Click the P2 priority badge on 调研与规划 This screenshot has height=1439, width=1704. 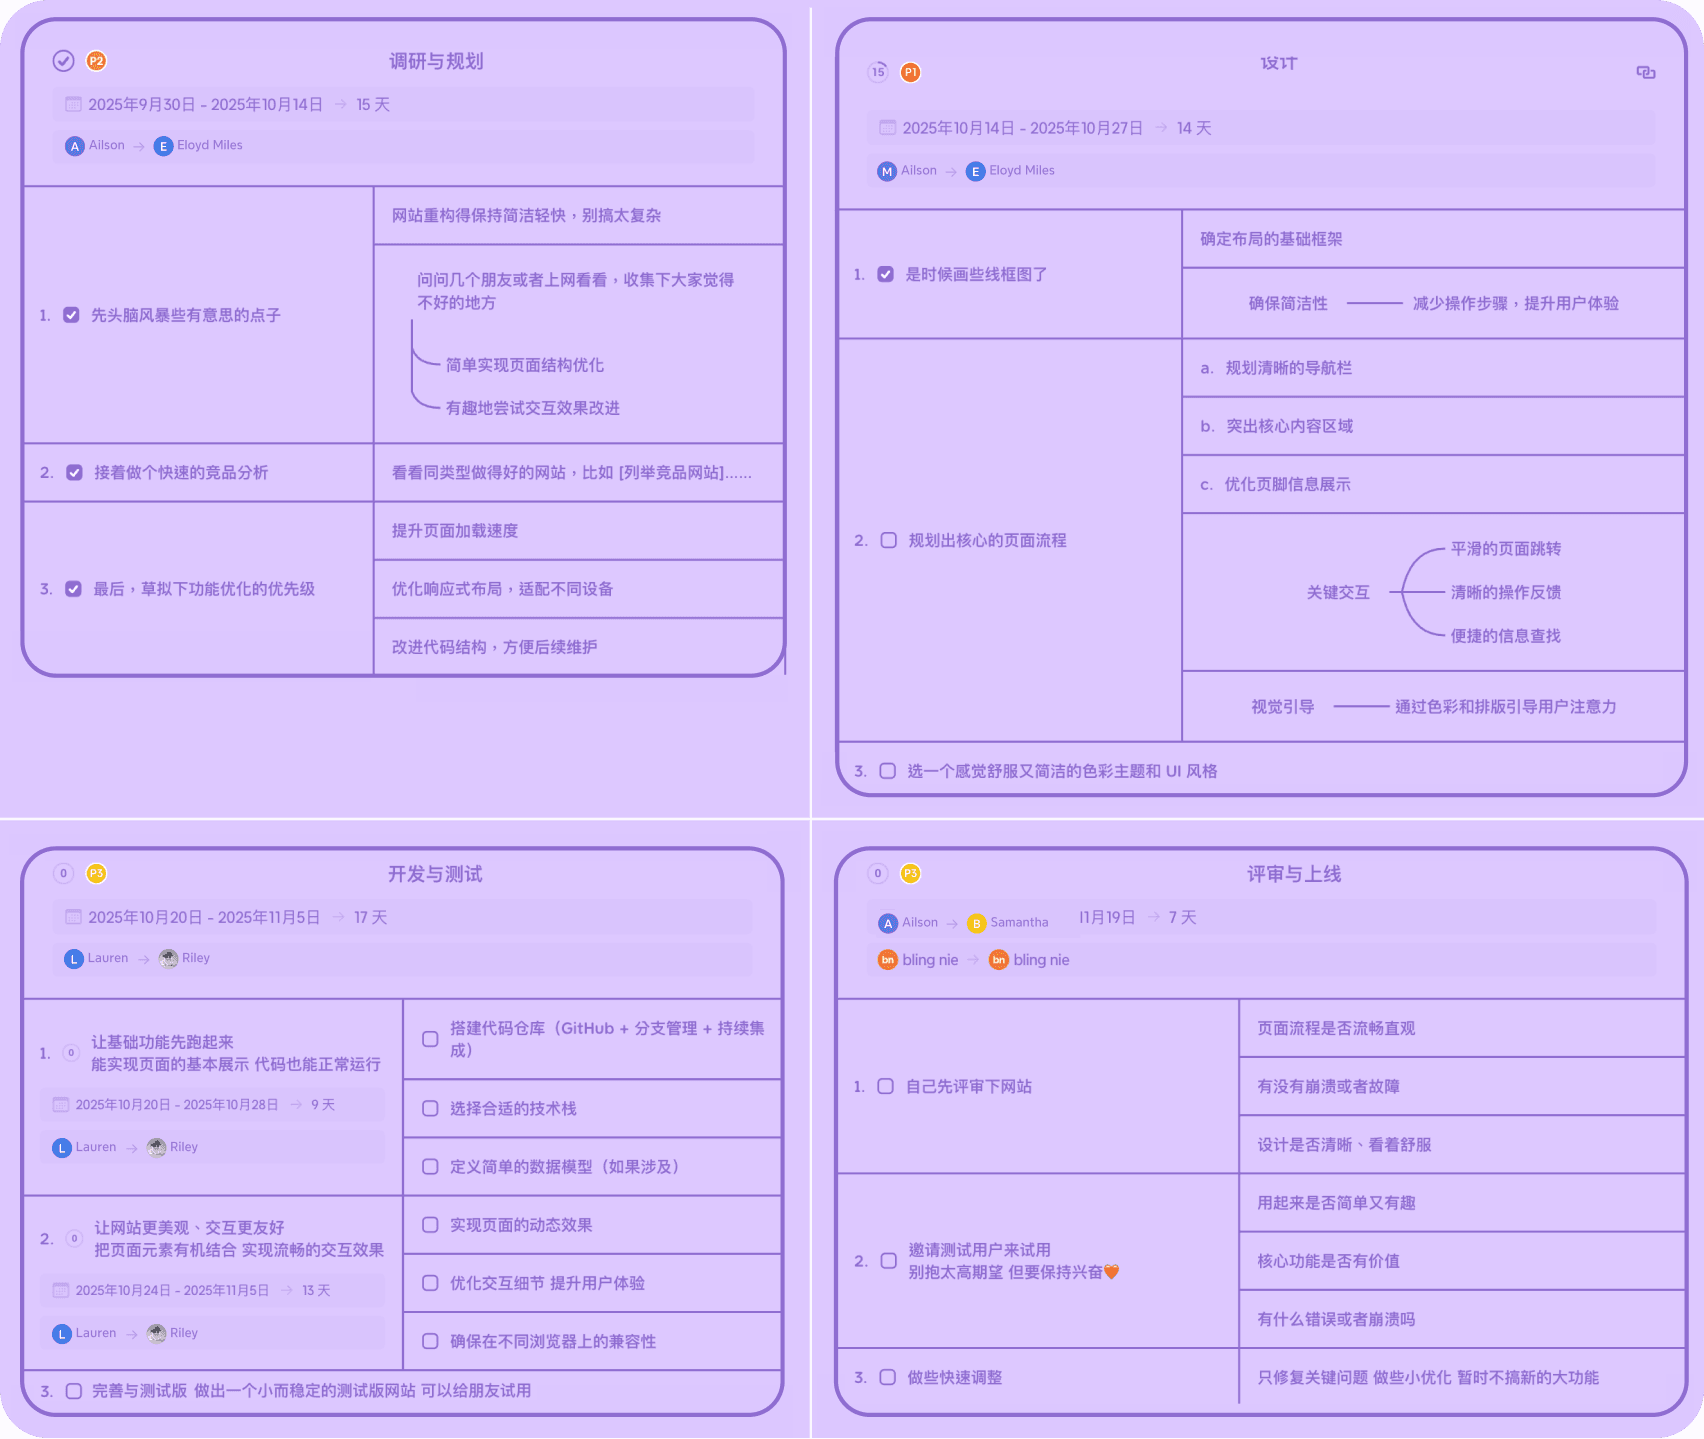96,60
